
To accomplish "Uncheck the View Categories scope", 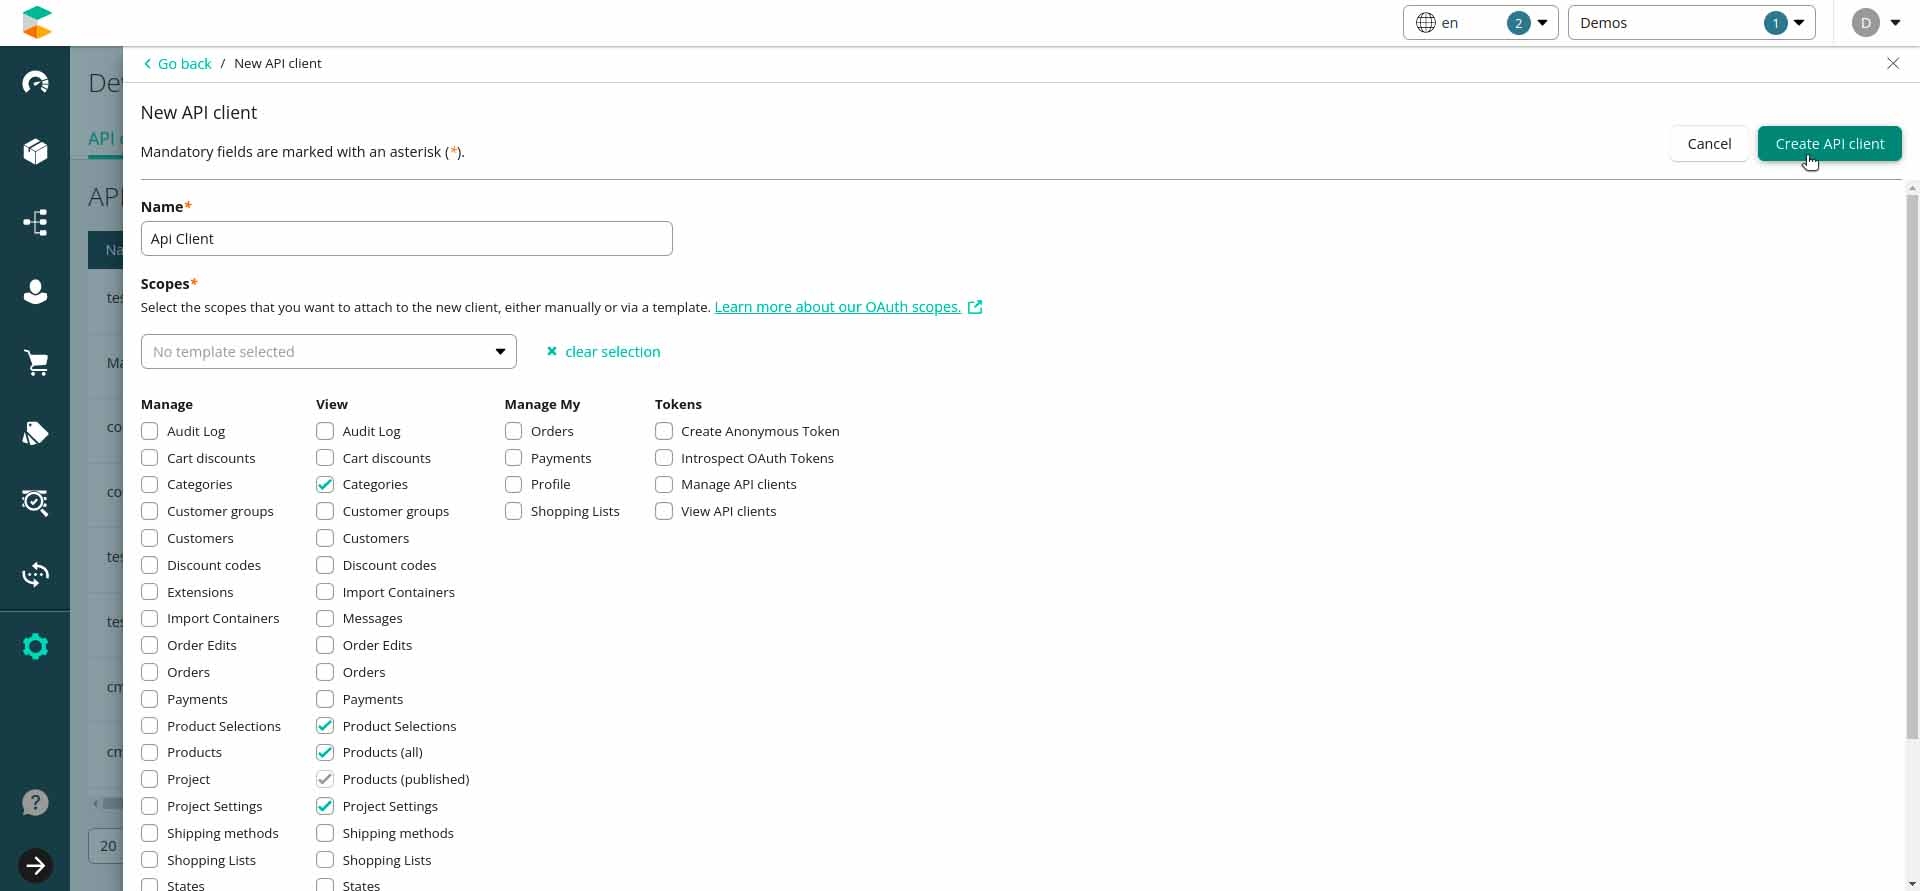I will point(325,484).
